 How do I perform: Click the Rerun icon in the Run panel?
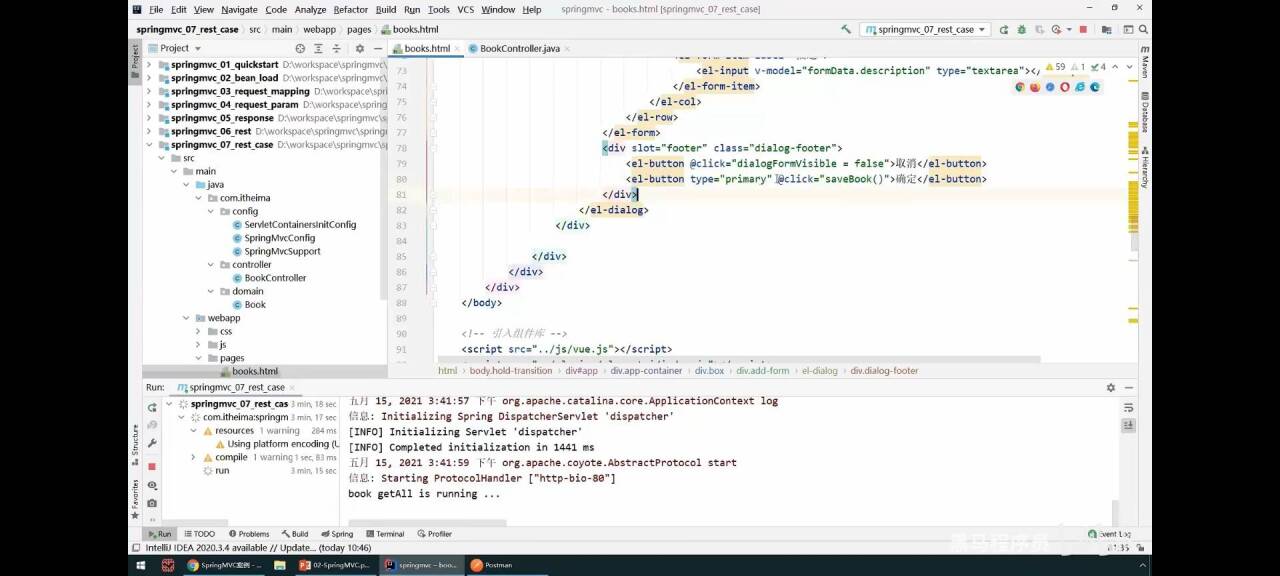152,407
